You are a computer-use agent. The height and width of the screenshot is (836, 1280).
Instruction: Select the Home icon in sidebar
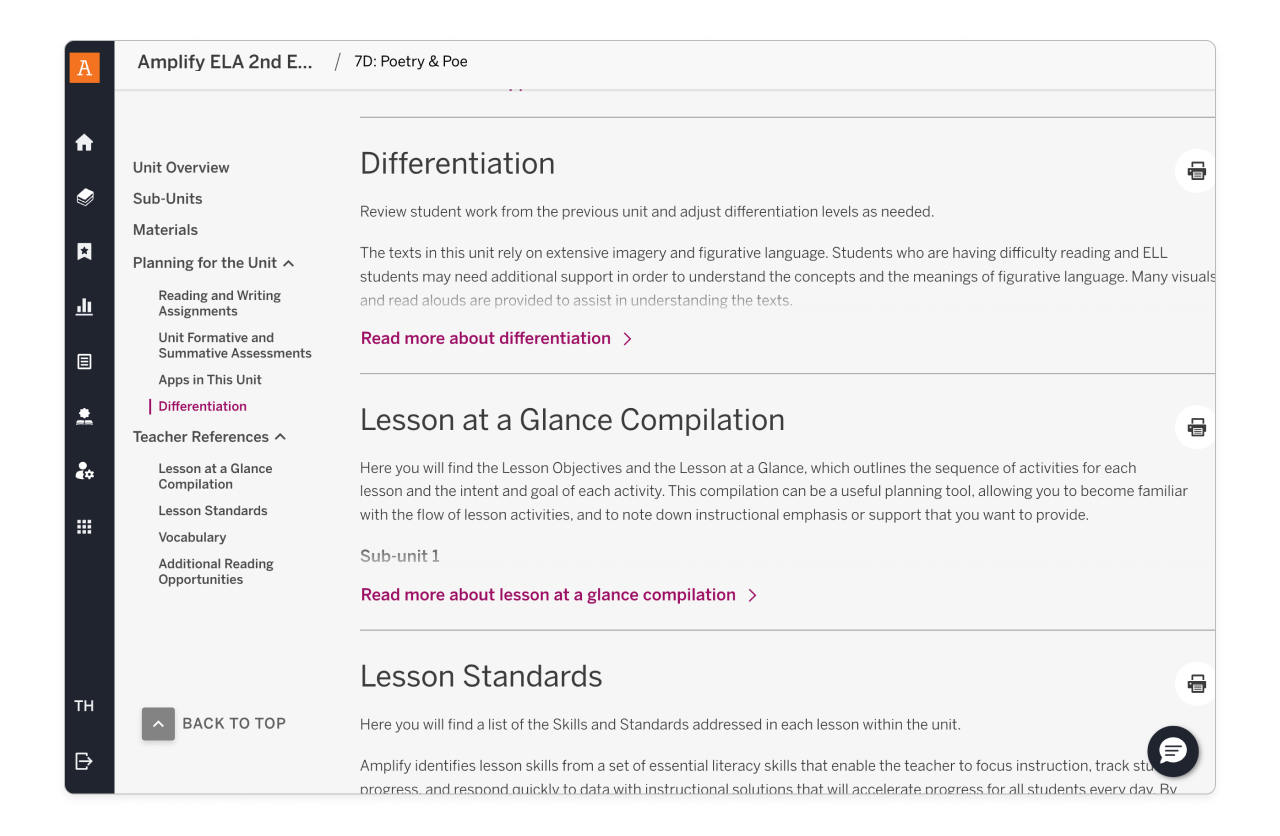pyautogui.click(x=85, y=142)
